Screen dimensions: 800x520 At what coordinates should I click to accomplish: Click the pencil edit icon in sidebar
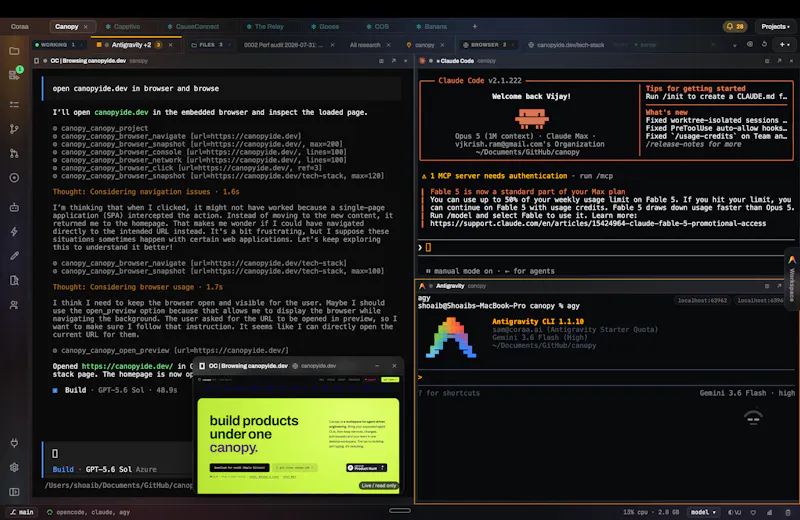[x=14, y=256]
